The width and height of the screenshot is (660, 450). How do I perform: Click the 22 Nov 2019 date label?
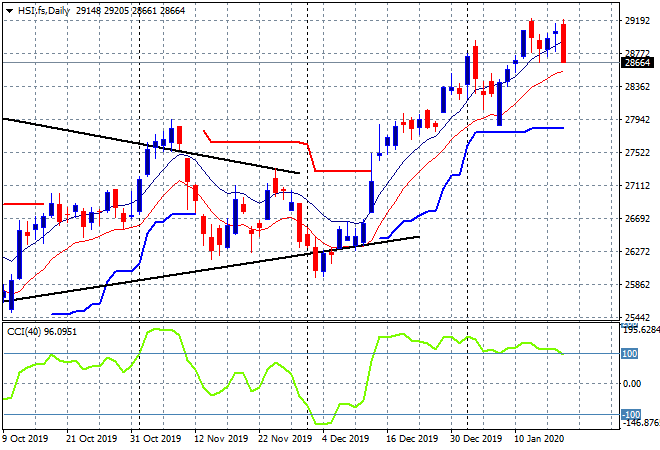285,439
